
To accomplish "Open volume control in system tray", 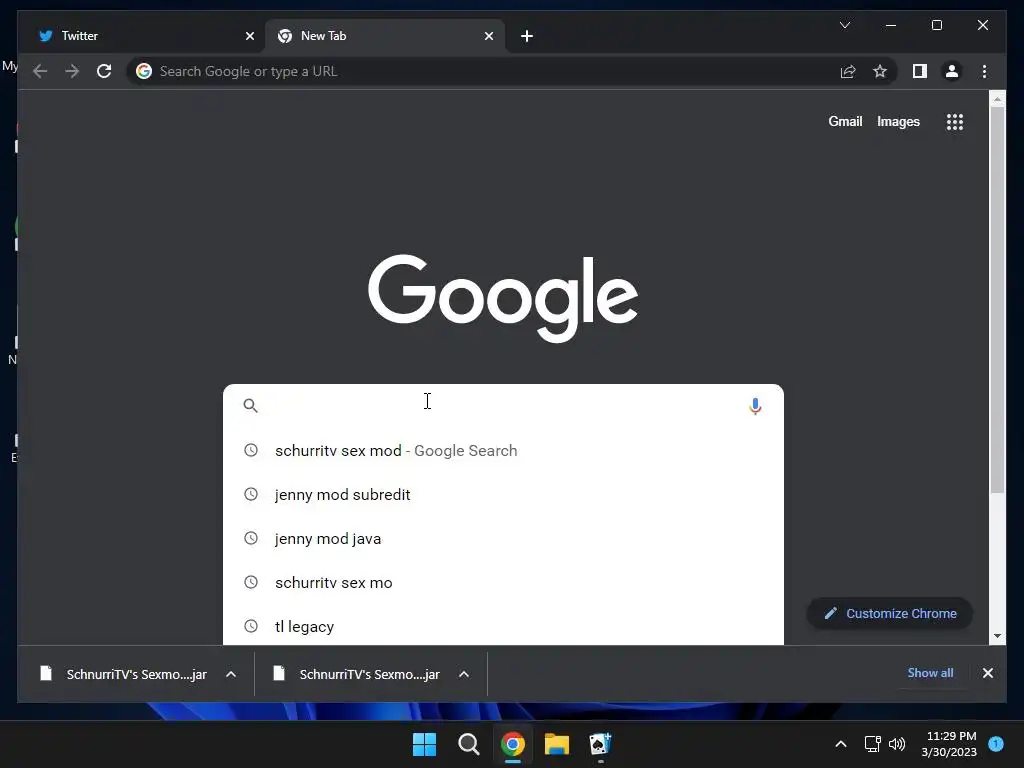I will pyautogui.click(x=897, y=744).
